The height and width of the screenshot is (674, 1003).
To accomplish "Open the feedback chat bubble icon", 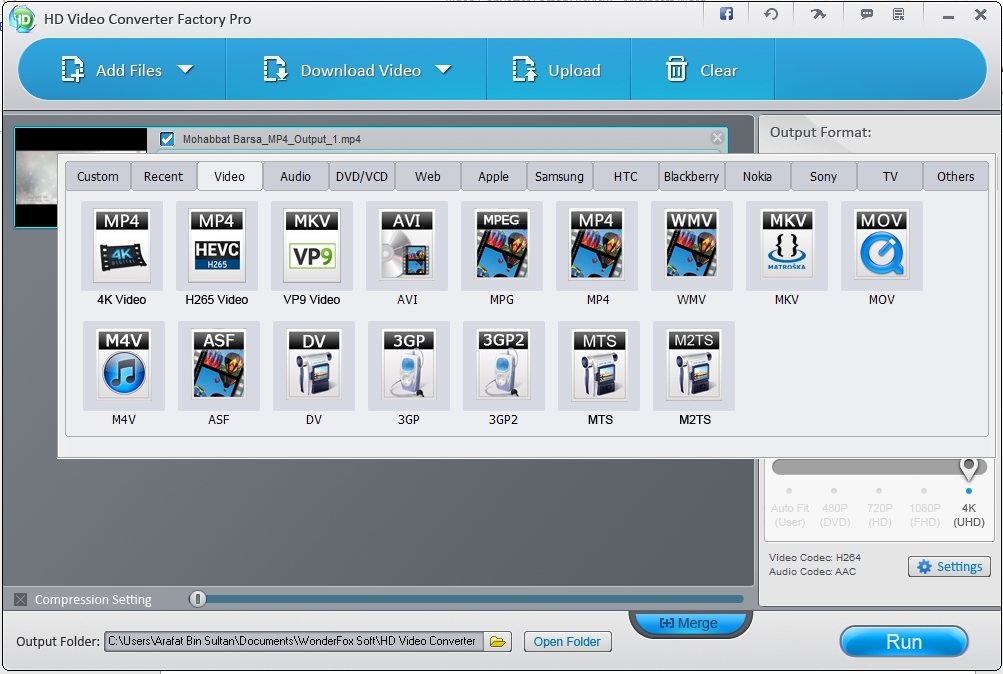I will pos(867,14).
